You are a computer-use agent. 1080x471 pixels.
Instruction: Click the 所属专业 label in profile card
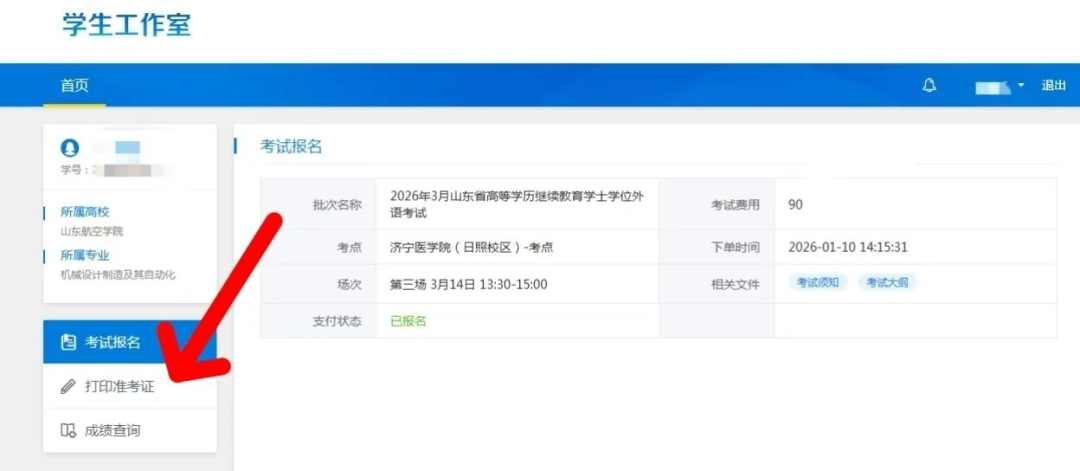click(84, 255)
